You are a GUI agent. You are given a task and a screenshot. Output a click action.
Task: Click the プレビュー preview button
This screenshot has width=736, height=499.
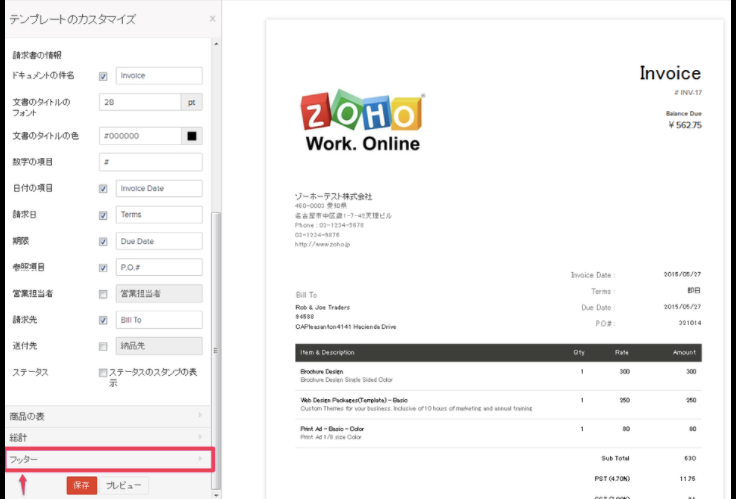tap(123, 485)
